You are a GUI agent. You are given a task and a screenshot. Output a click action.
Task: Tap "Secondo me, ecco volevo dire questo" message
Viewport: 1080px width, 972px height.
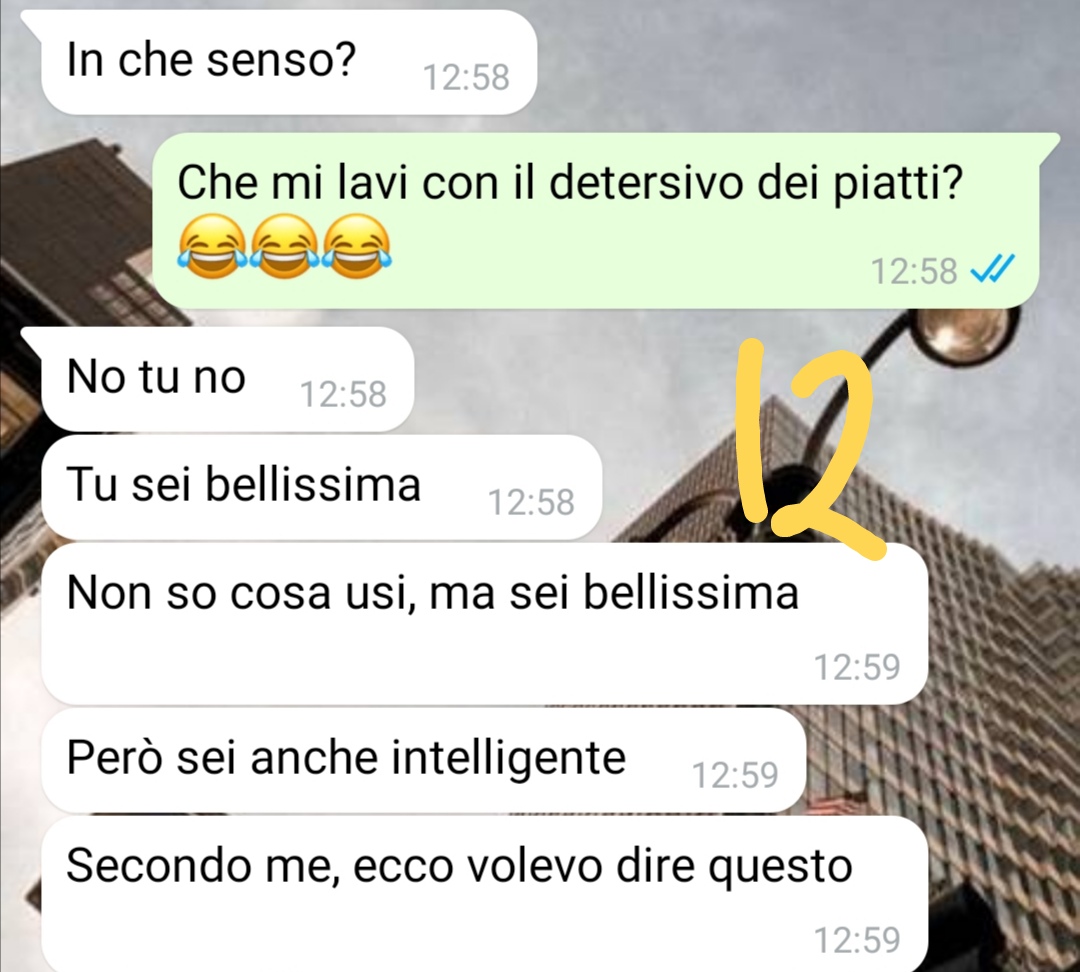[x=485, y=894]
